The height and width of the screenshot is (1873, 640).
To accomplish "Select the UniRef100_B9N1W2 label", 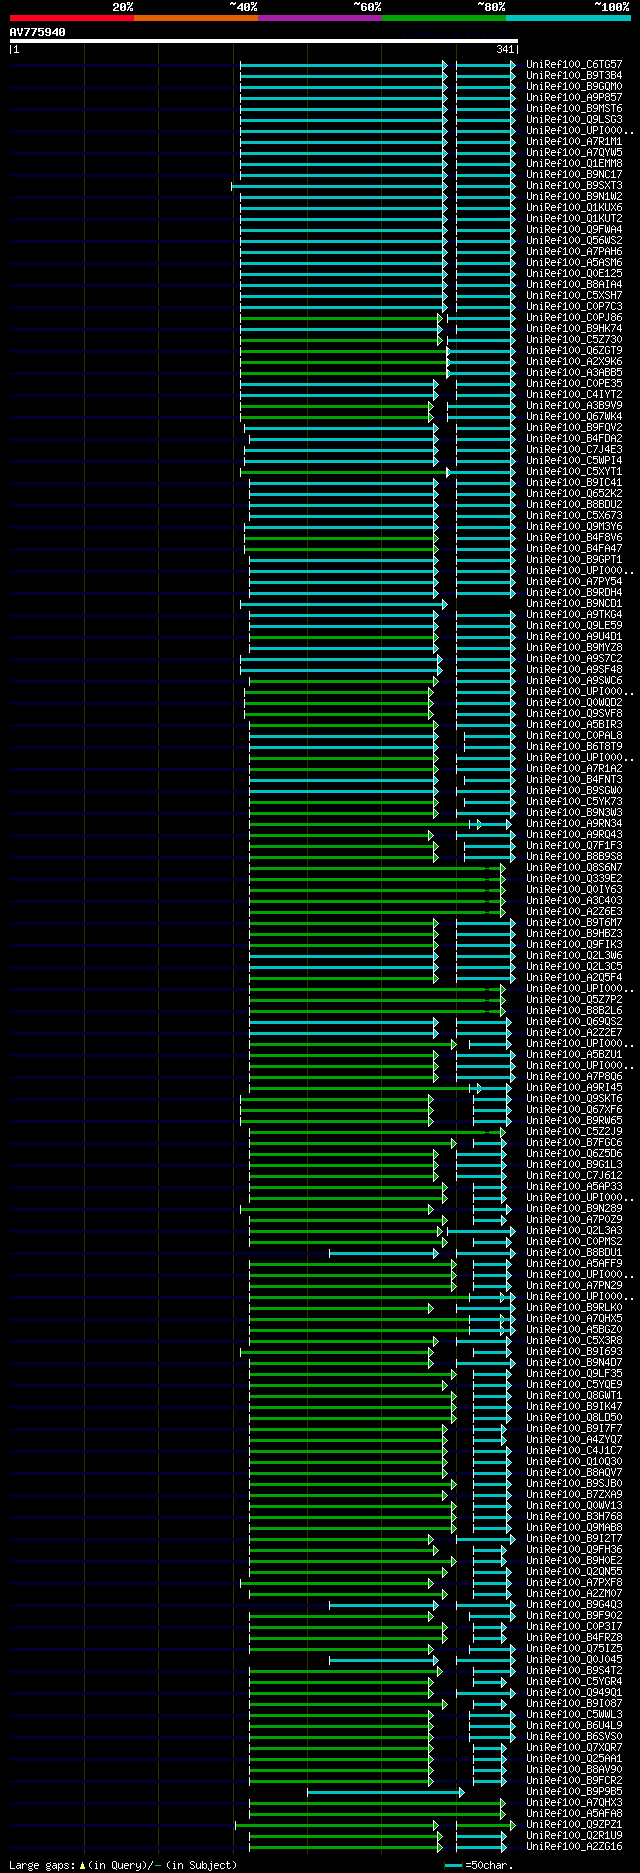I will click(x=574, y=196).
